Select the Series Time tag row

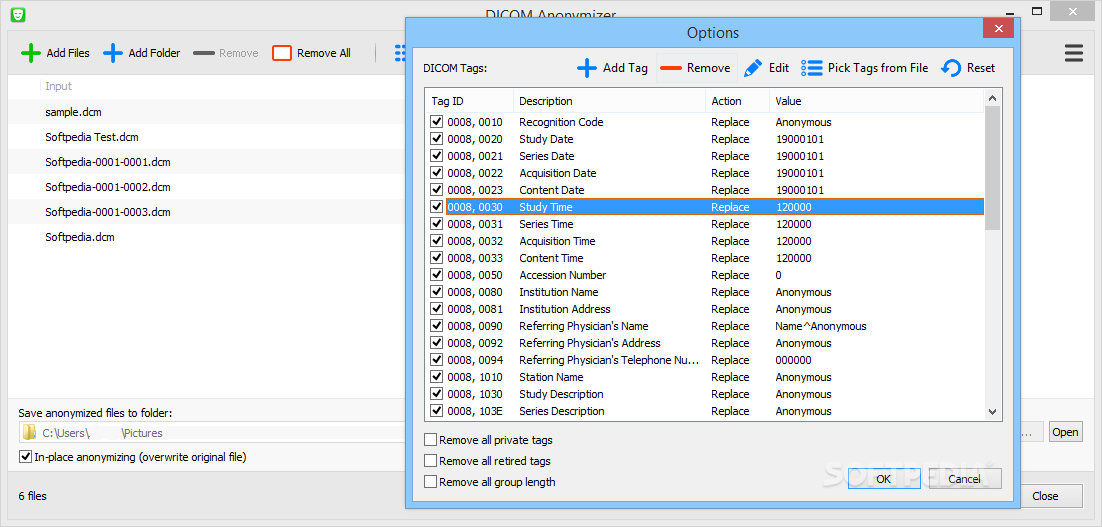705,224
